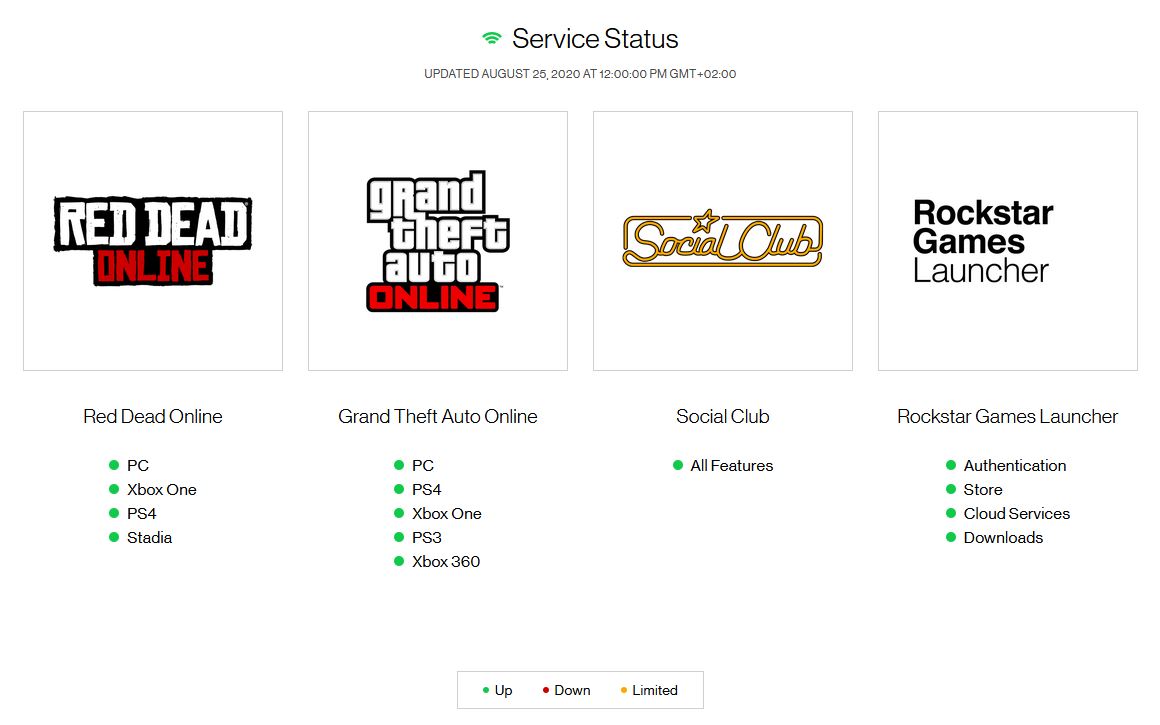Open the Grand Theft Auto Online section title
Image resolution: width=1160 pixels, height=725 pixels.
[x=437, y=416]
